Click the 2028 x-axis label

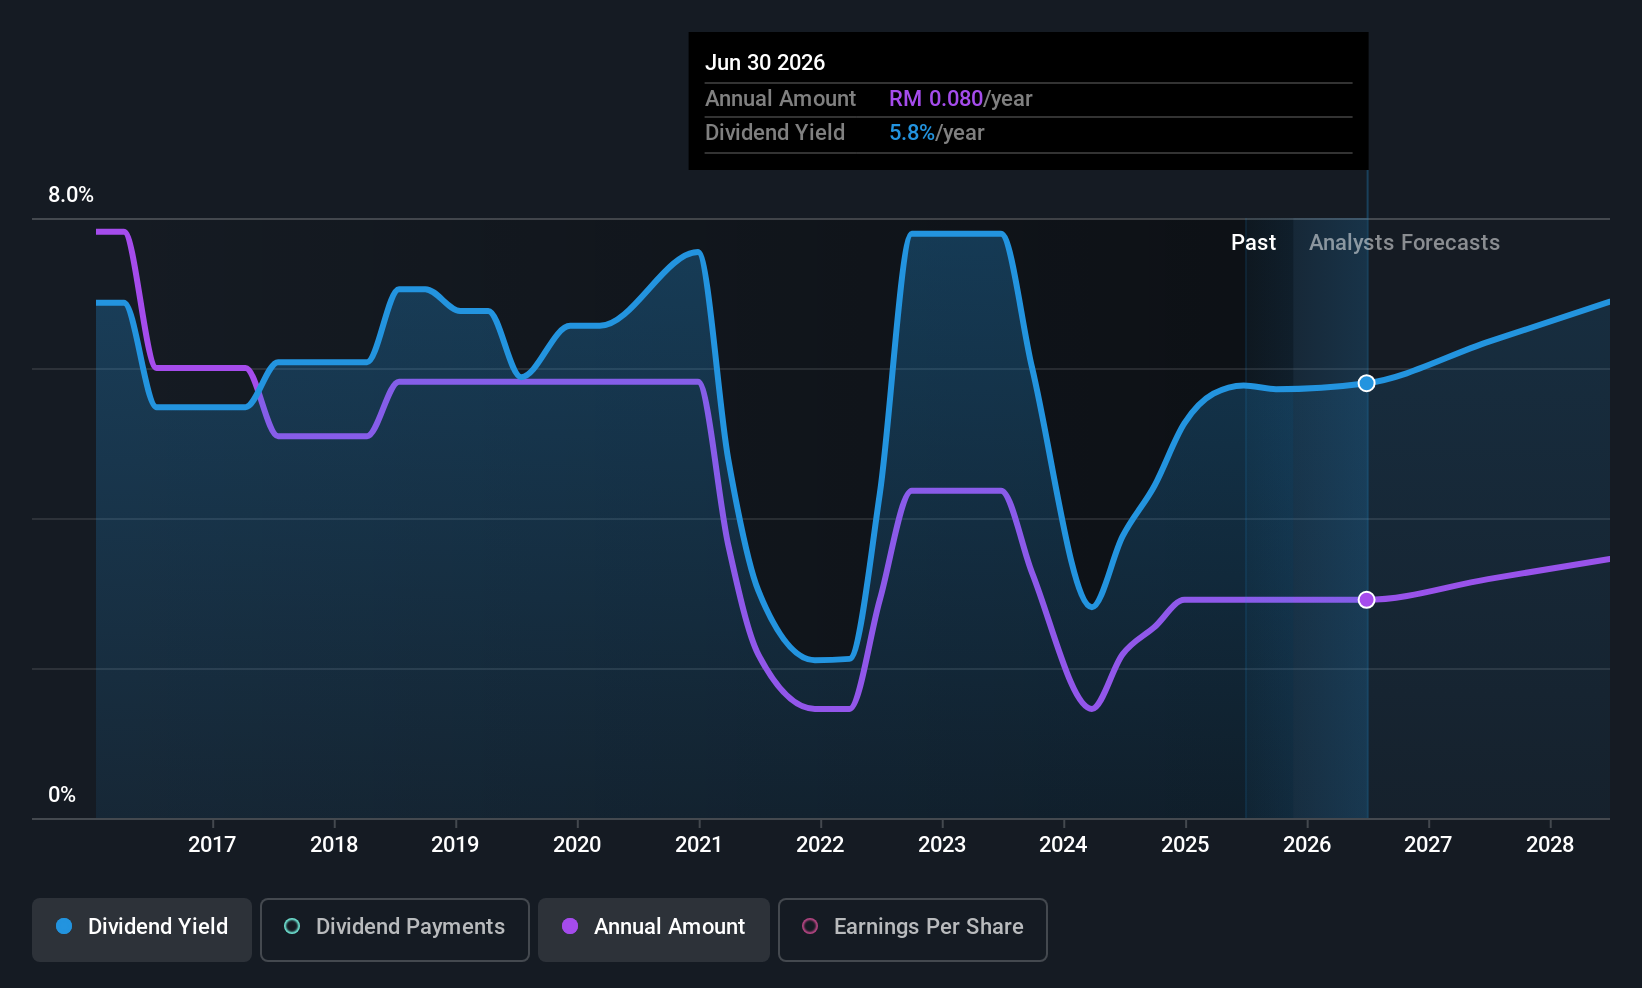point(1550,845)
